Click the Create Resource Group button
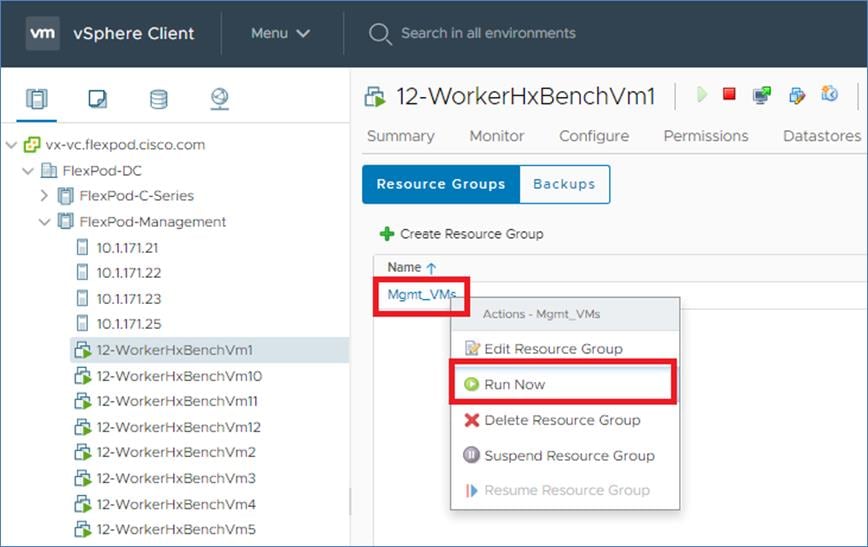The width and height of the screenshot is (868, 547). click(x=461, y=234)
